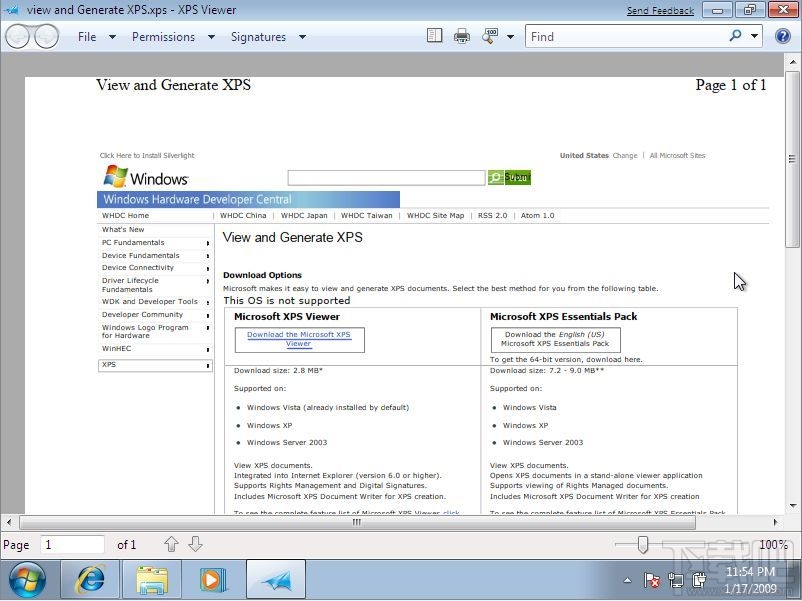Open the Signatures menu
Screen dimensions: 802x601
tap(258, 36)
